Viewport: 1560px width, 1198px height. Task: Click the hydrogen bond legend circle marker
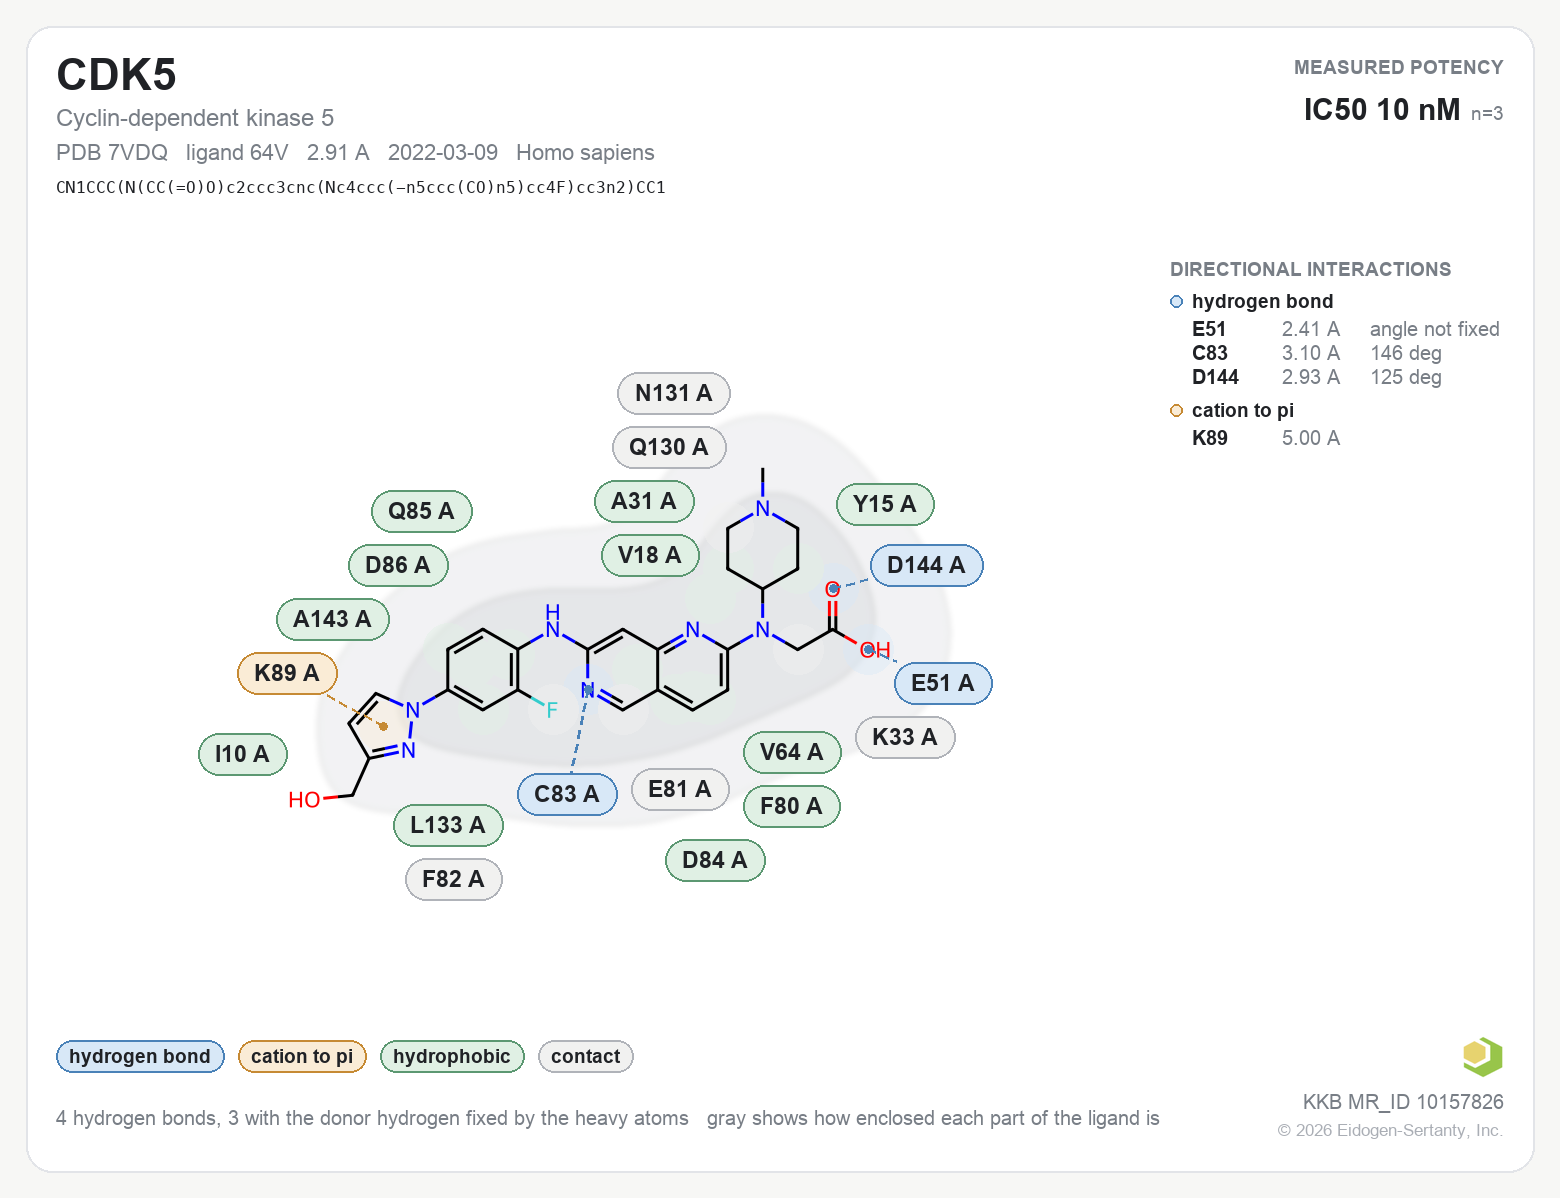1177,302
